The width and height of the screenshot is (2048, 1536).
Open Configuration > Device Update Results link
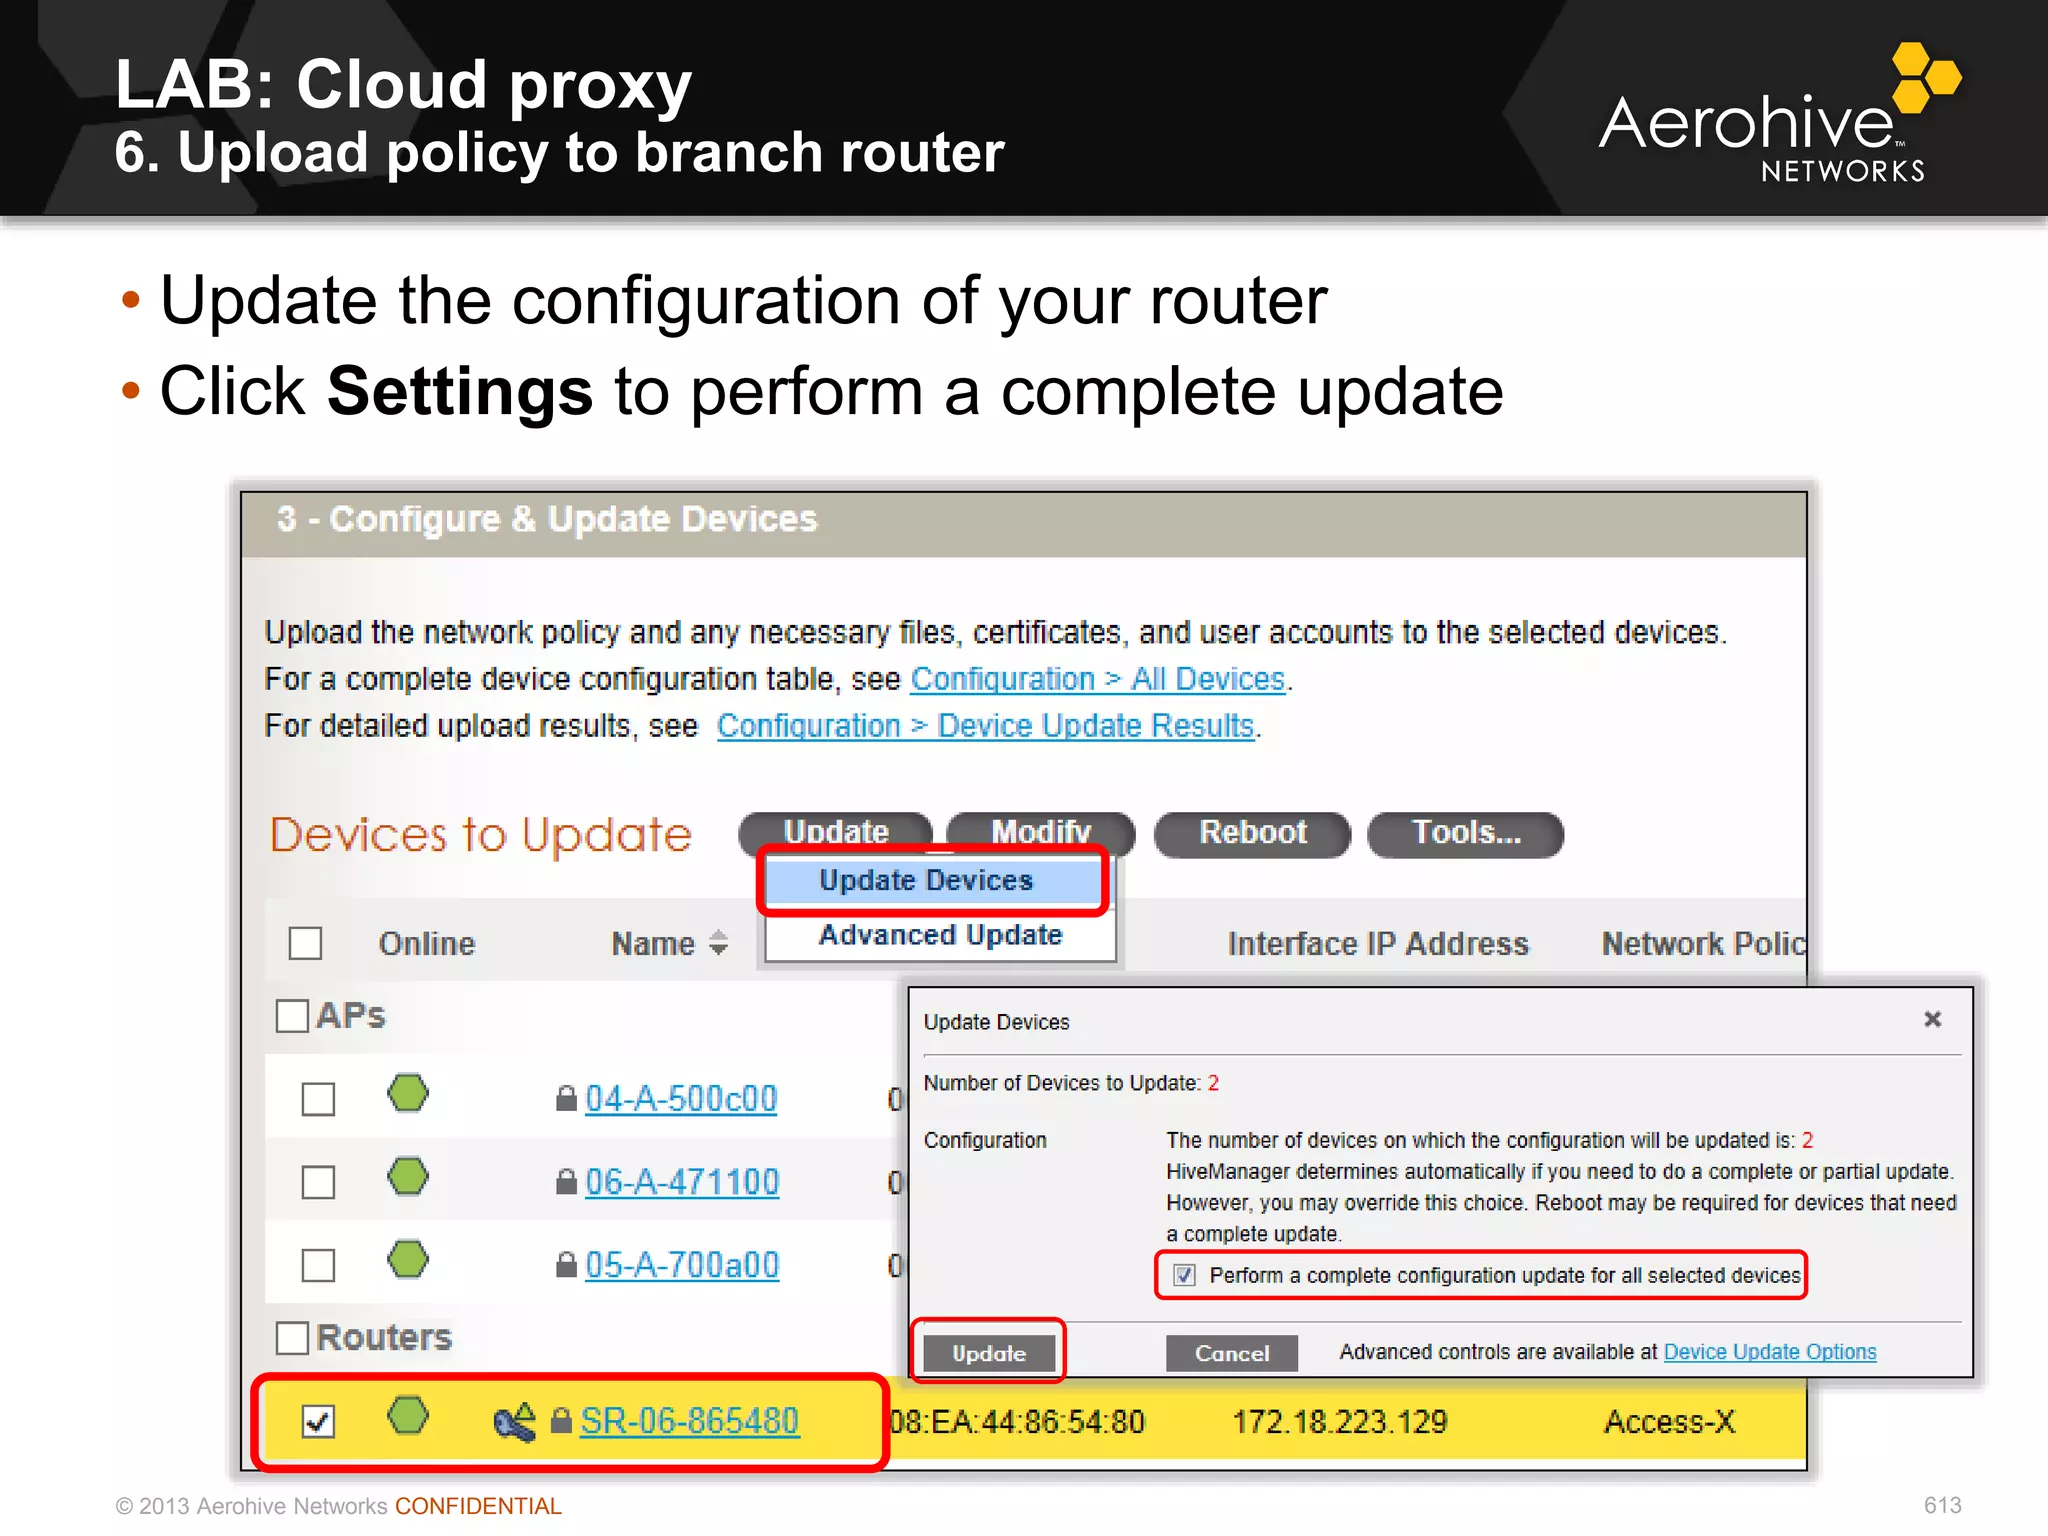tap(985, 726)
